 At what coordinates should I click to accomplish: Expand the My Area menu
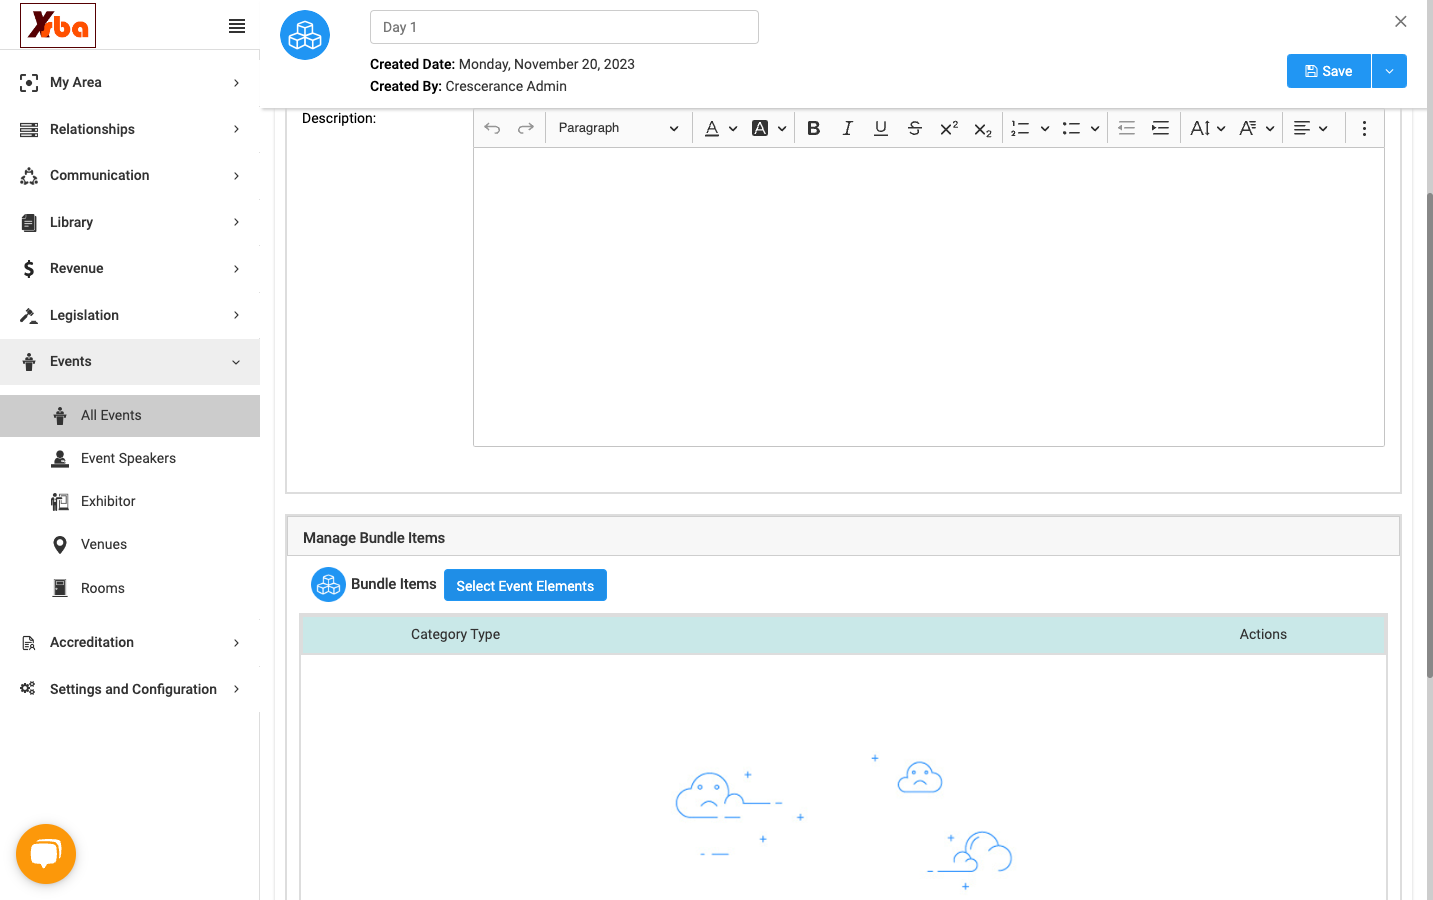coord(130,83)
